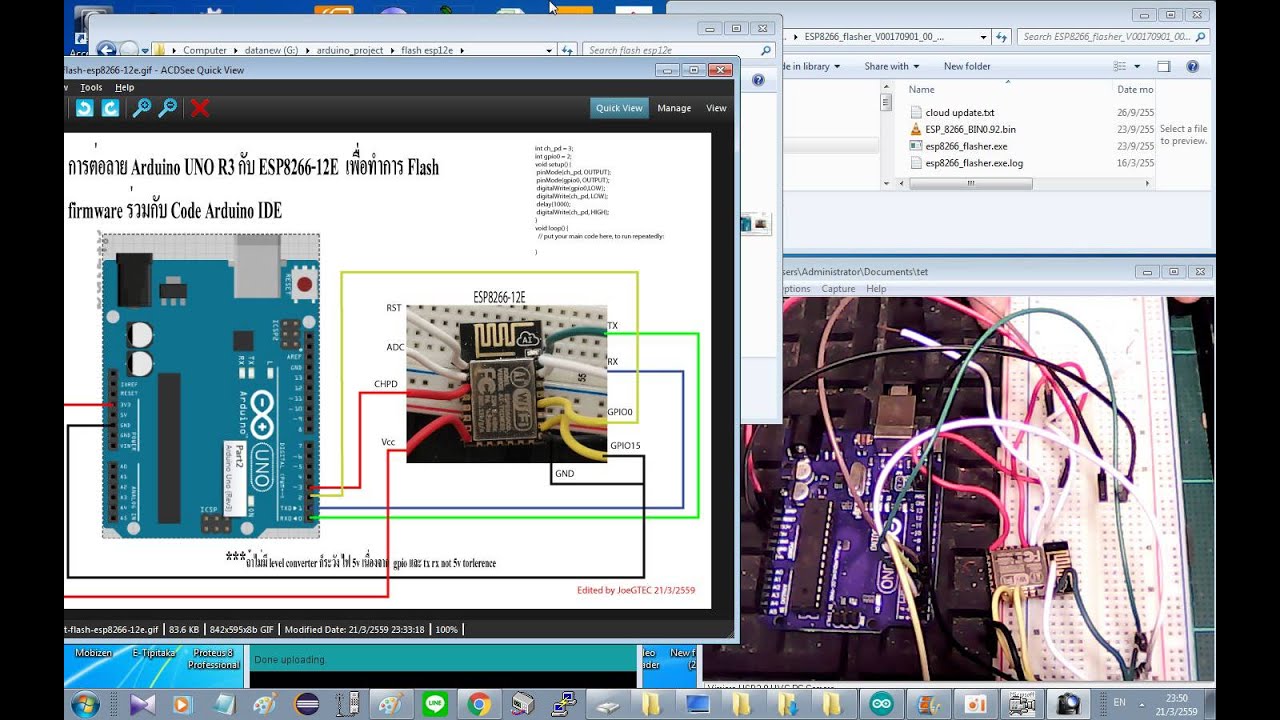Click the help icon in ESP8266_flasher window
Viewport: 1280px width, 720px height.
[1192, 66]
